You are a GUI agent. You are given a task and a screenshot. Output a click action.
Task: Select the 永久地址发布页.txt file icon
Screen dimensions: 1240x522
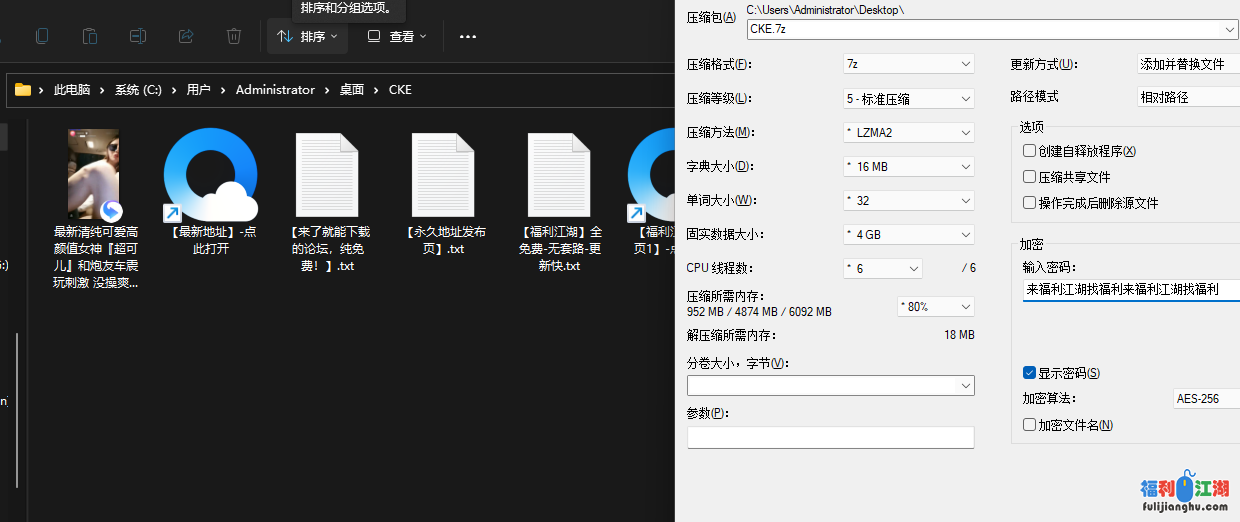[442, 175]
